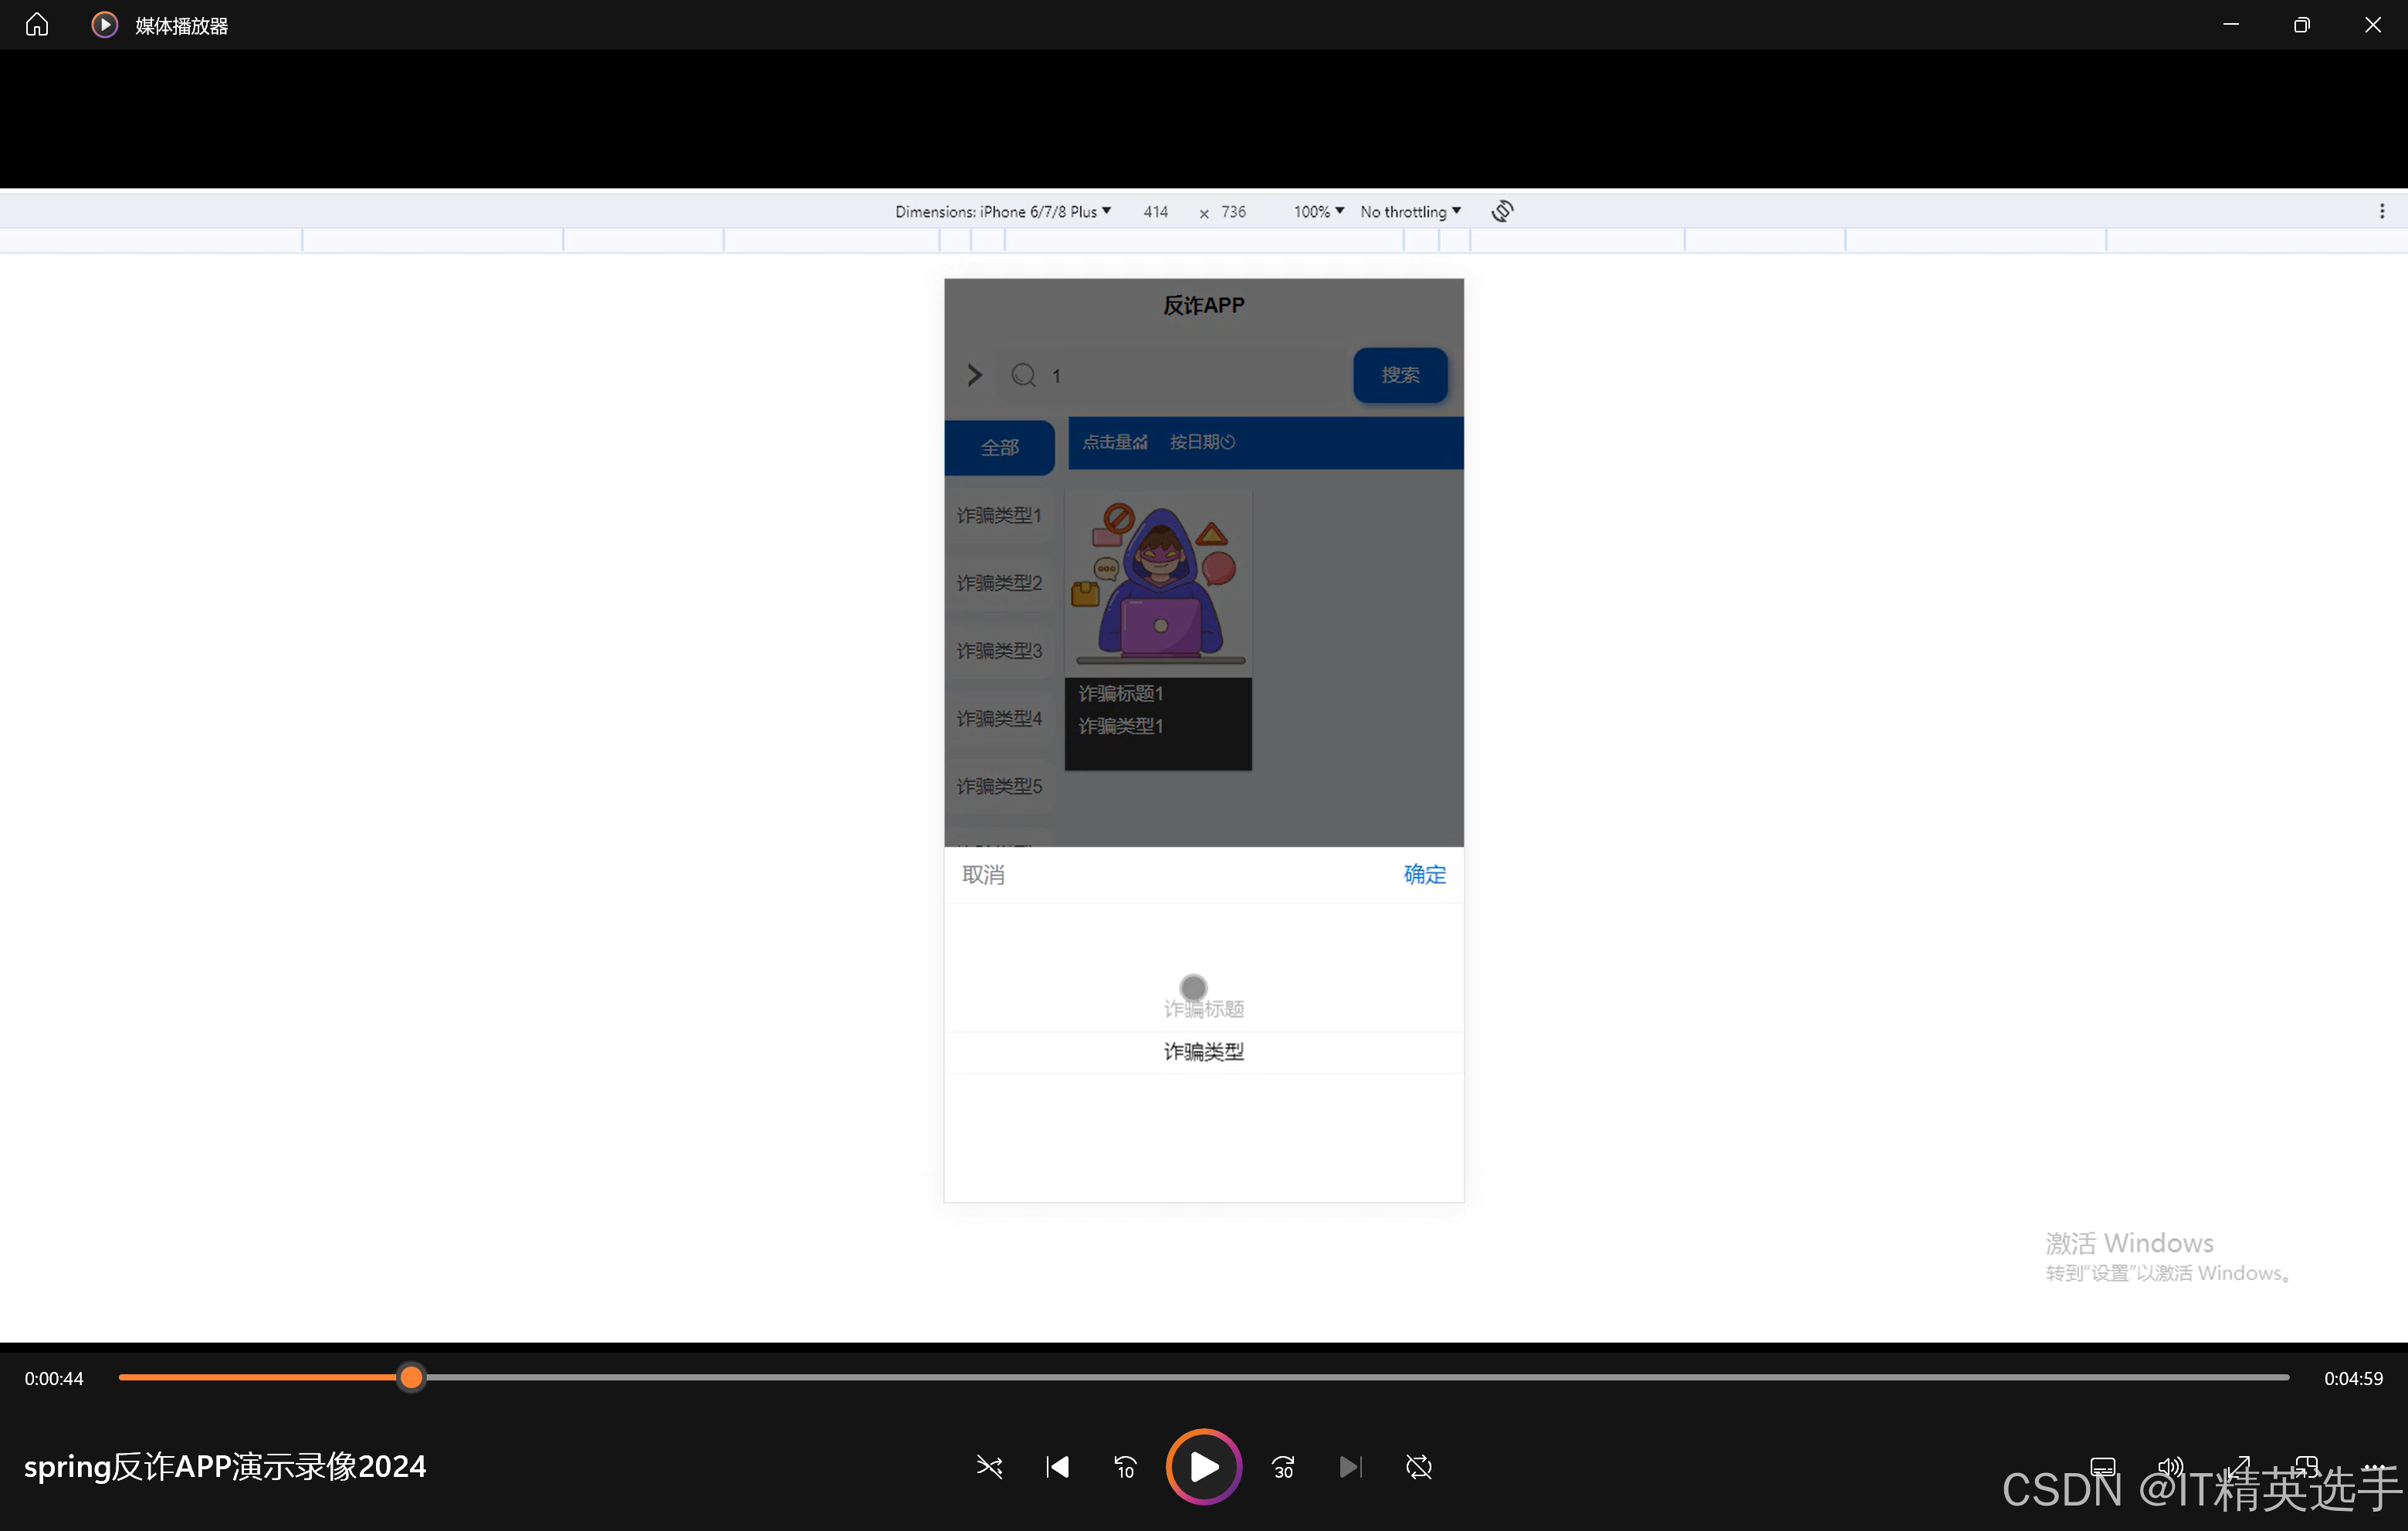
Task: Click 取消 to cancel the picker
Action: click(983, 874)
